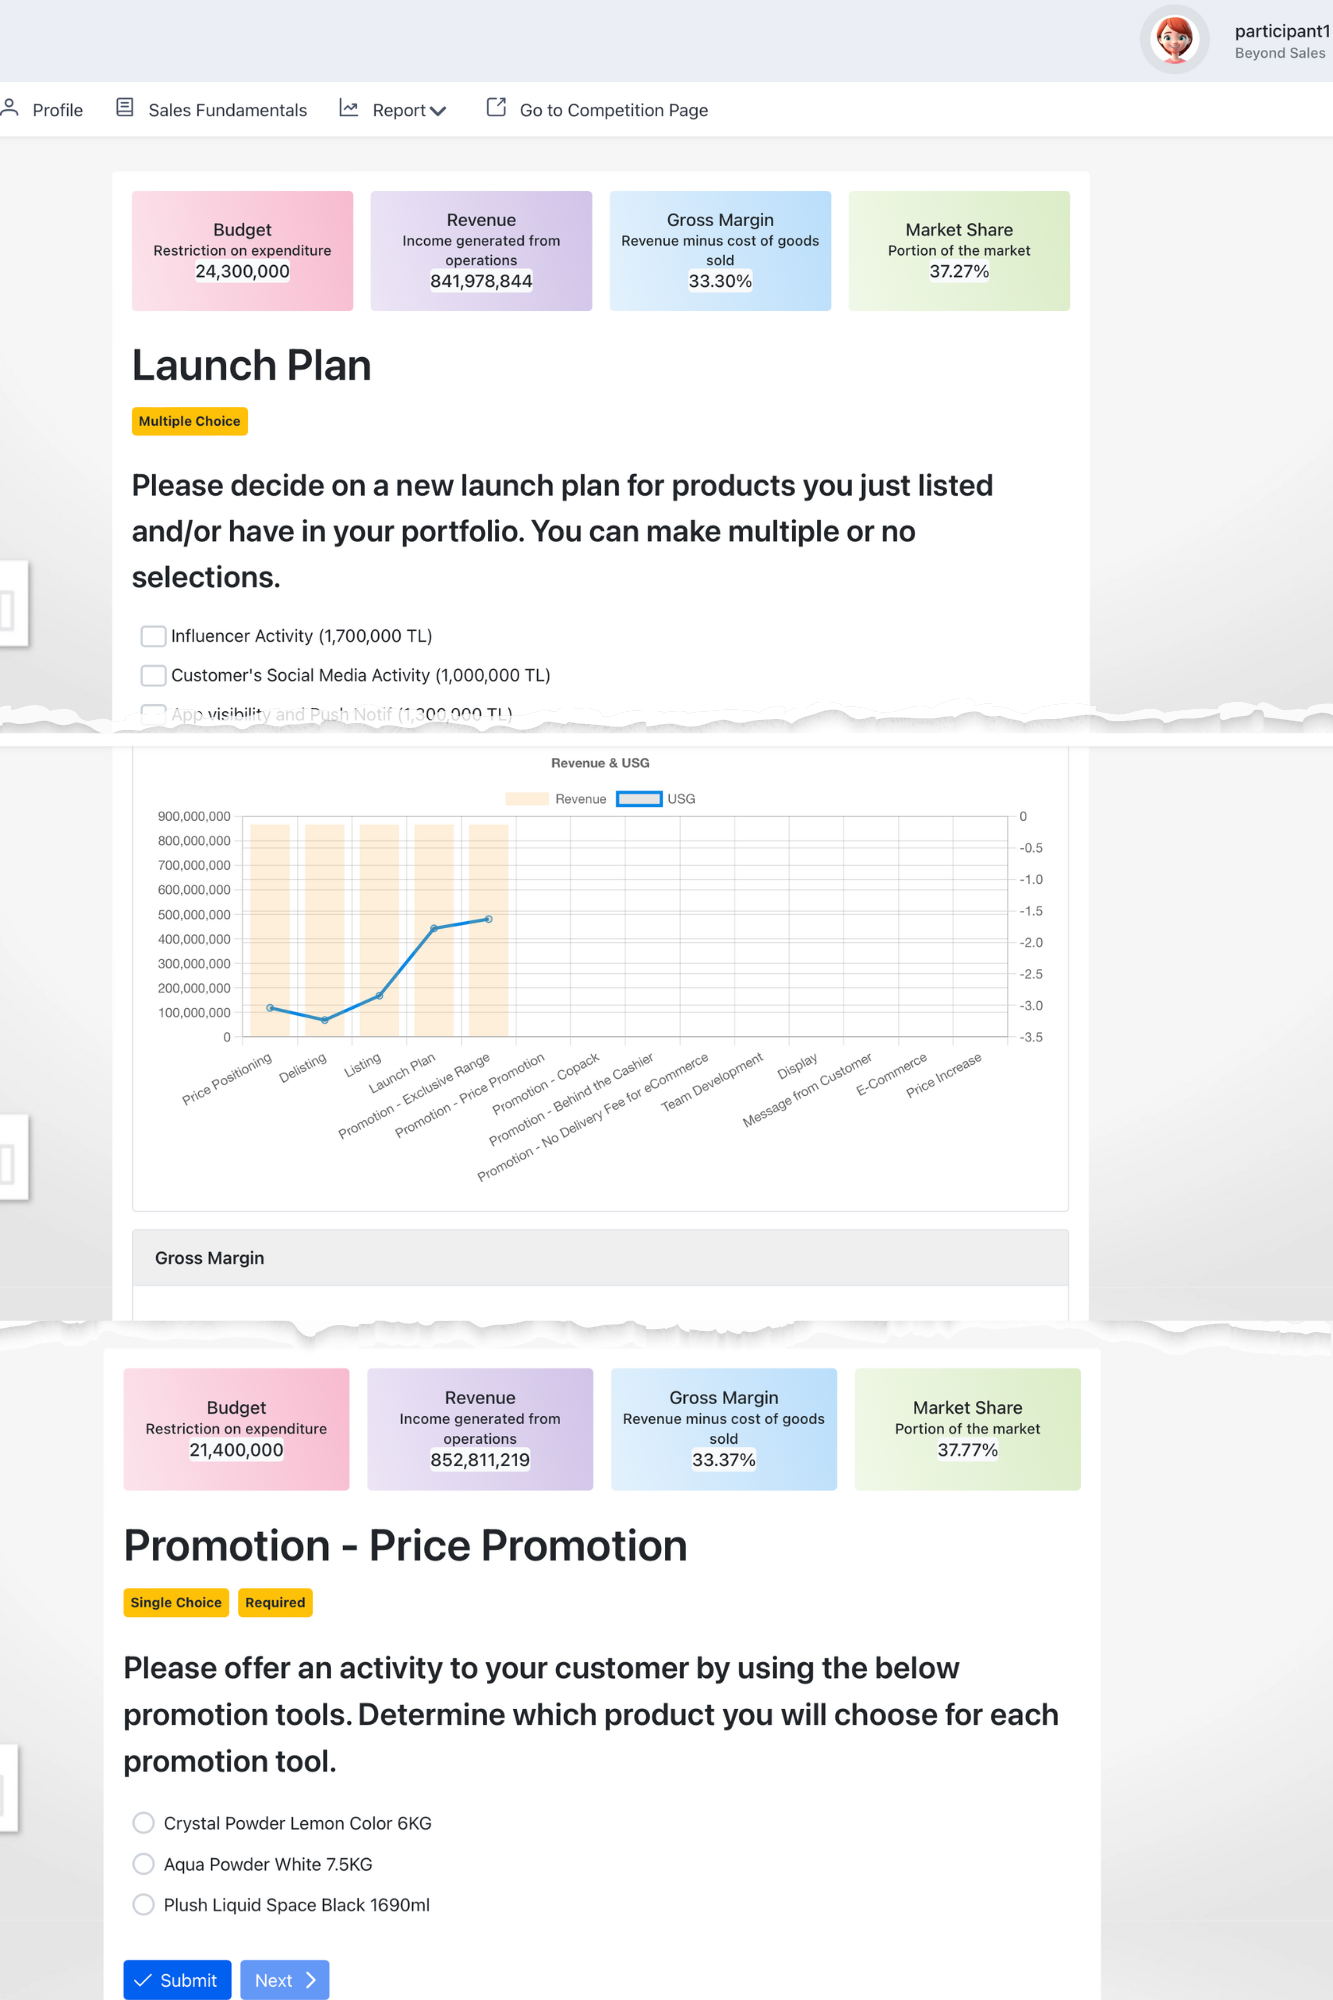The image size is (1333, 2000).
Task: Toggle the Revenue legend color box
Action: pos(526,799)
